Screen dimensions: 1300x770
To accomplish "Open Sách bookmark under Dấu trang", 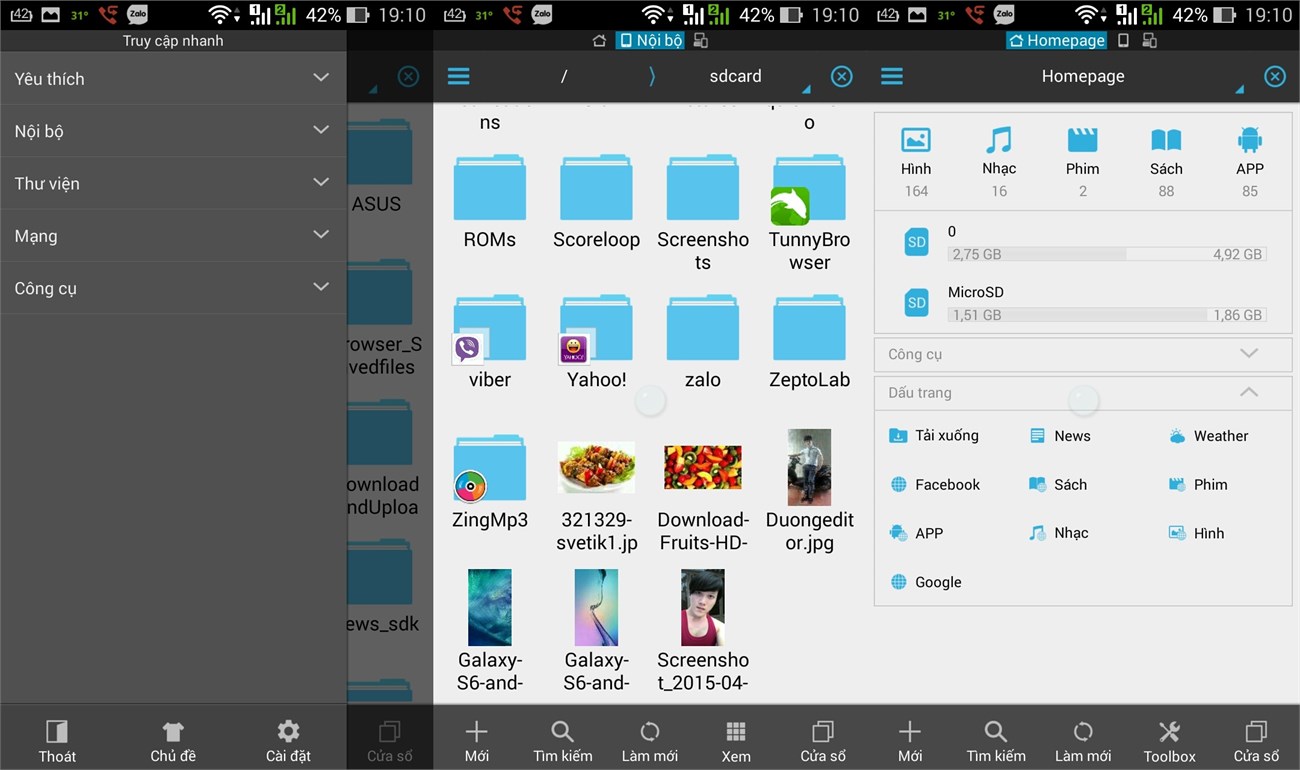I will [x=1058, y=484].
